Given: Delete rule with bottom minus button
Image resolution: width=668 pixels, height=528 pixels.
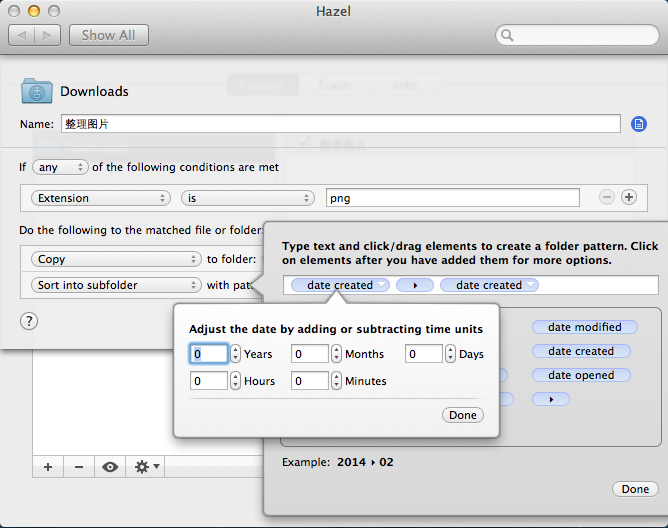Looking at the screenshot, I should (x=79, y=467).
